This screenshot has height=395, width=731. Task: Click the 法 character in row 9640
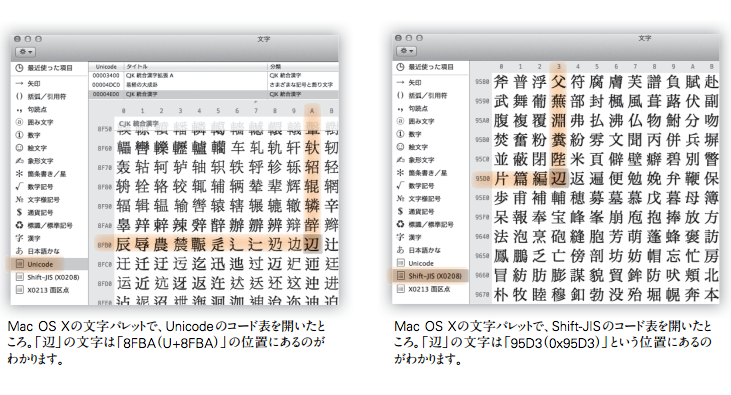point(501,236)
